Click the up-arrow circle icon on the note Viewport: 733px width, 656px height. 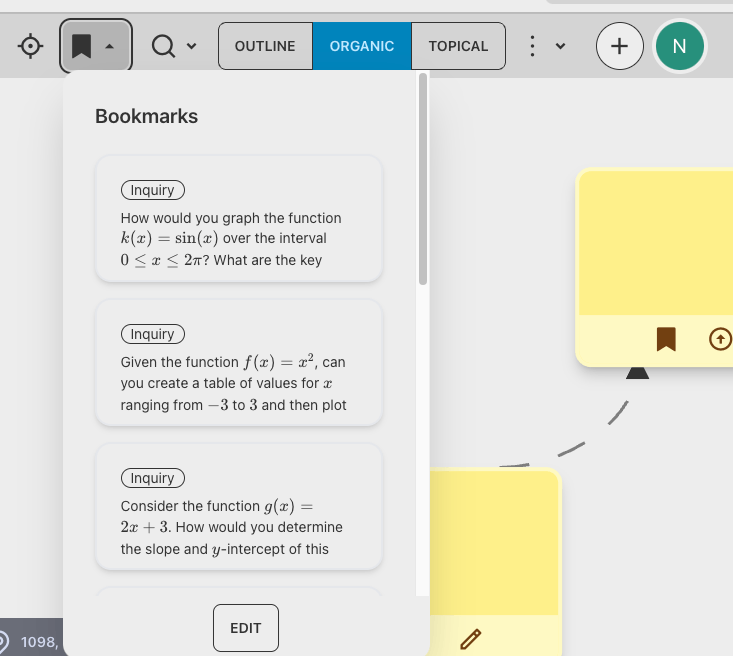tap(720, 339)
